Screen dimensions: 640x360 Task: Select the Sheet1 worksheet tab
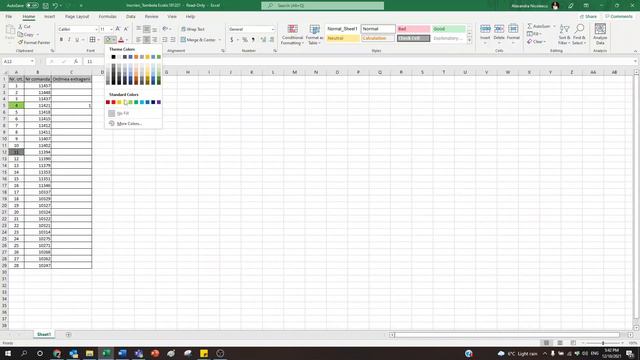[44, 334]
